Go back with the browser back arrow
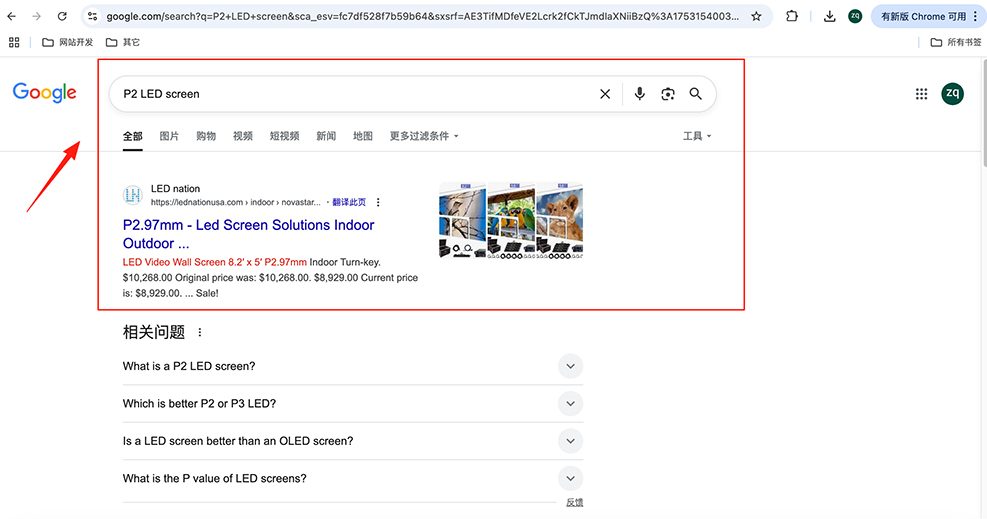The height and width of the screenshot is (519, 987). click(12, 16)
